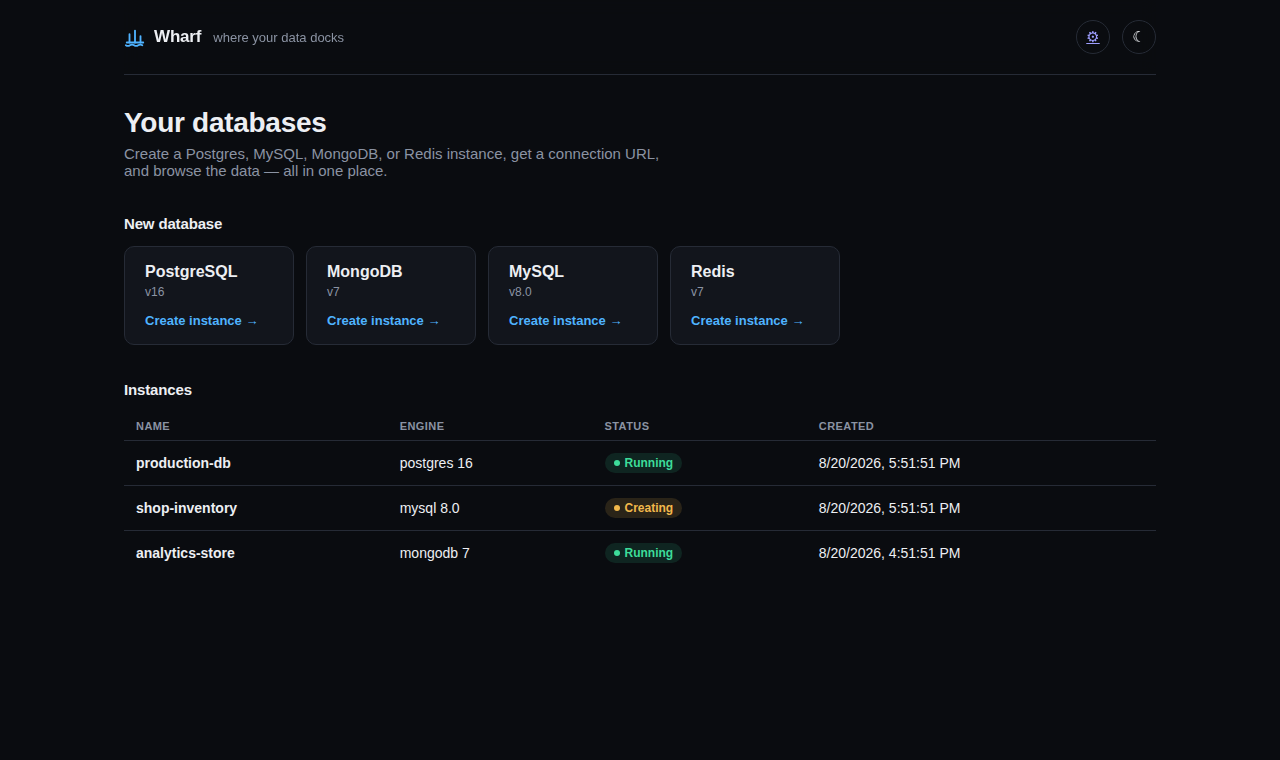This screenshot has width=1280, height=760.
Task: Click the mysql 8.0 engine cell
Action: pos(430,508)
